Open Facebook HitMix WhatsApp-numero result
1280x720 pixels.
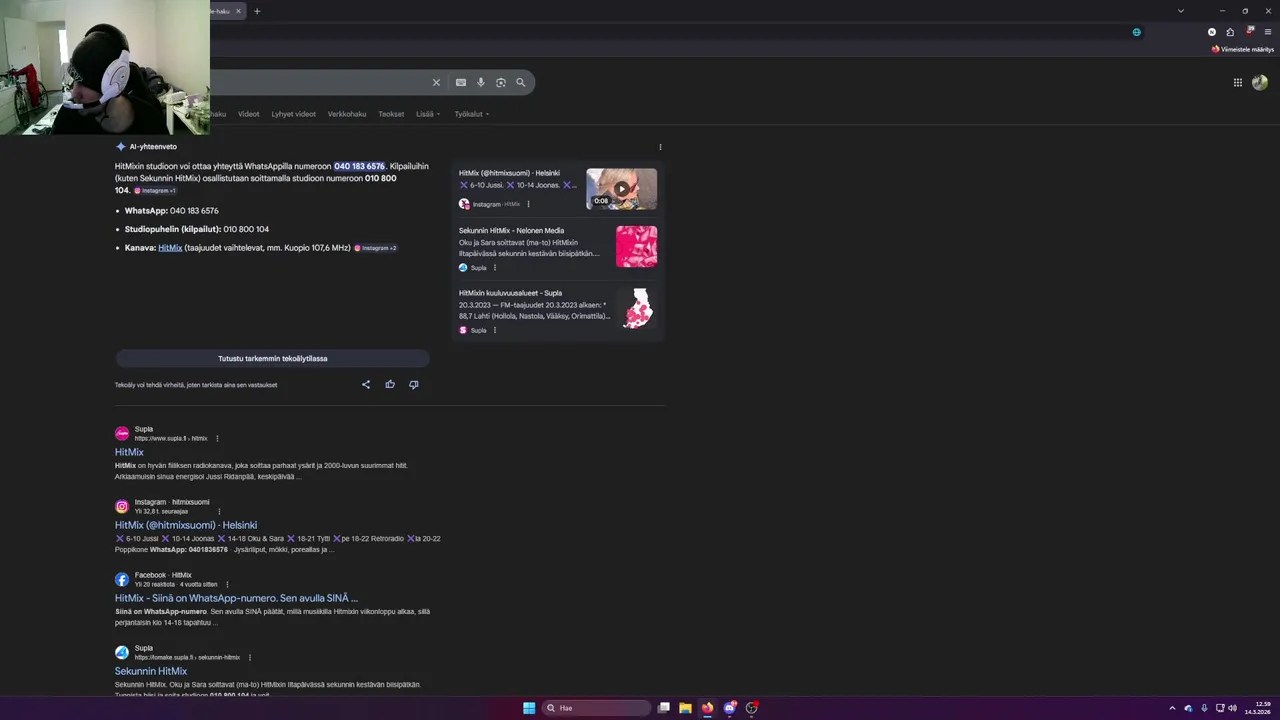click(x=236, y=598)
